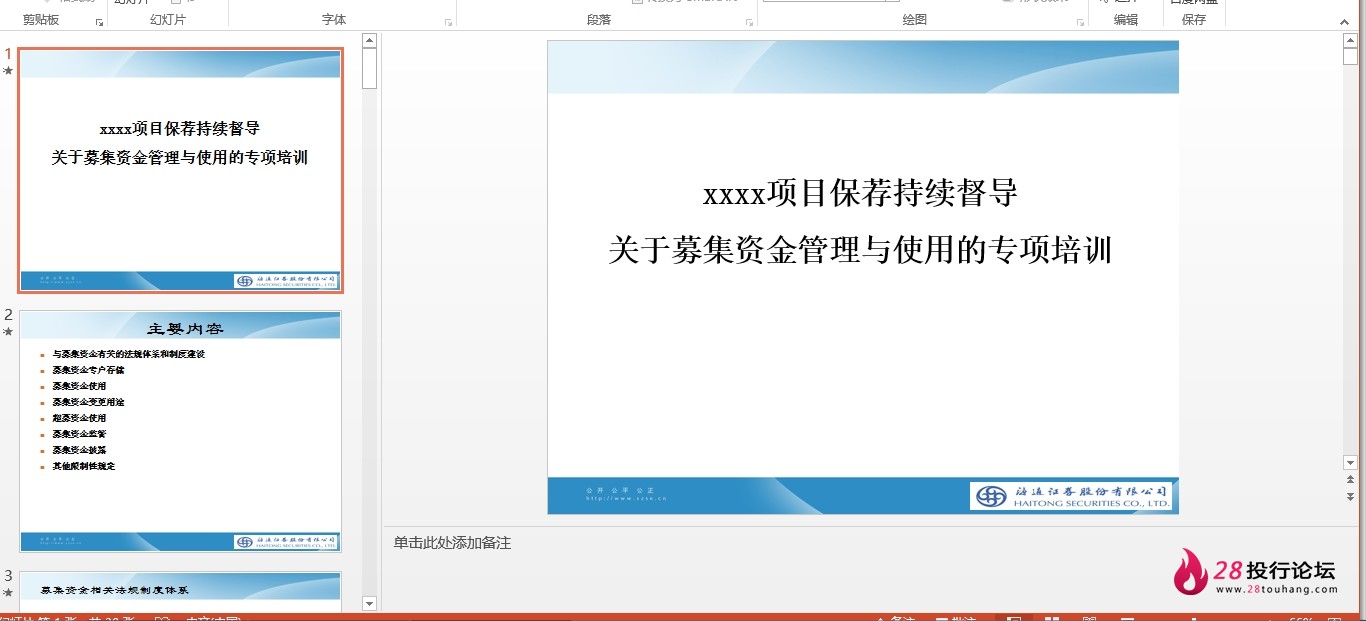Click the slide editor scroll-down arrow
The width and height of the screenshot is (1366, 621).
(1350, 463)
